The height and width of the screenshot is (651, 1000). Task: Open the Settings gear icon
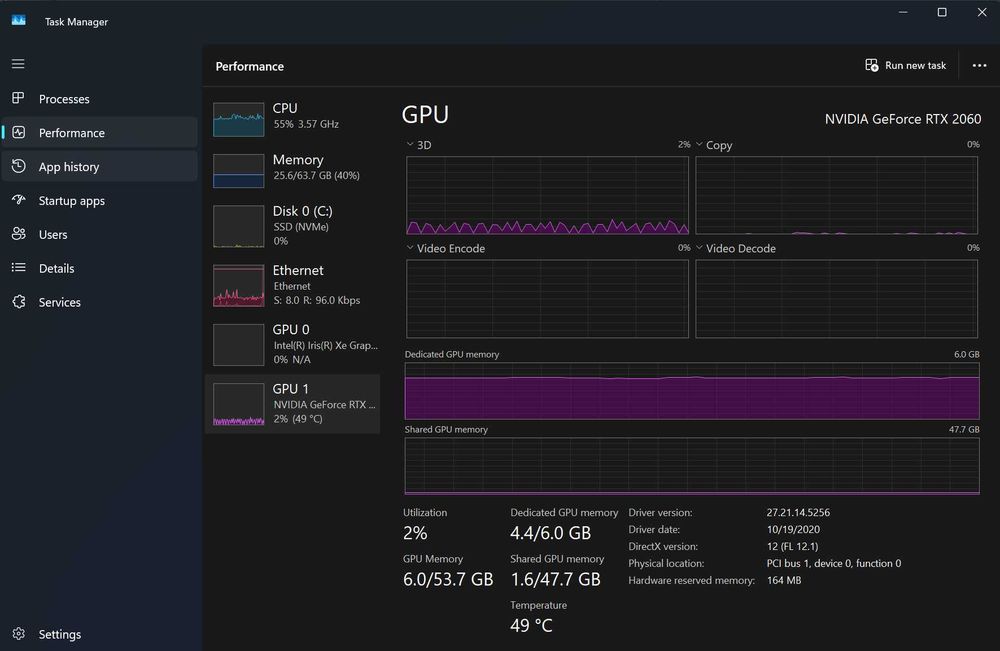coord(18,634)
